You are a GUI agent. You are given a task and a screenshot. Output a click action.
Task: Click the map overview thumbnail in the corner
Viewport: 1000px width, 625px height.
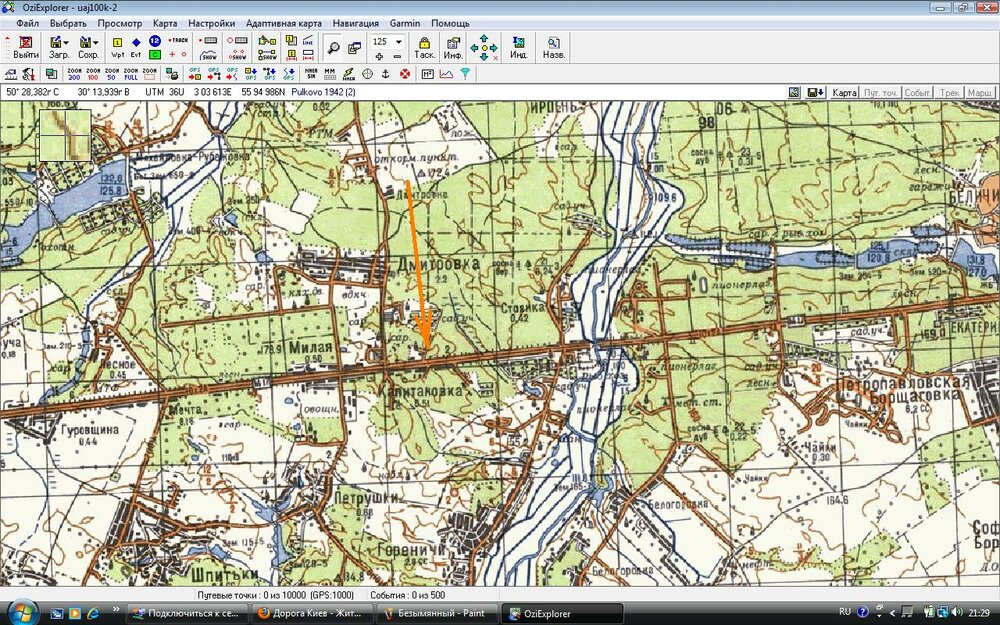point(65,135)
